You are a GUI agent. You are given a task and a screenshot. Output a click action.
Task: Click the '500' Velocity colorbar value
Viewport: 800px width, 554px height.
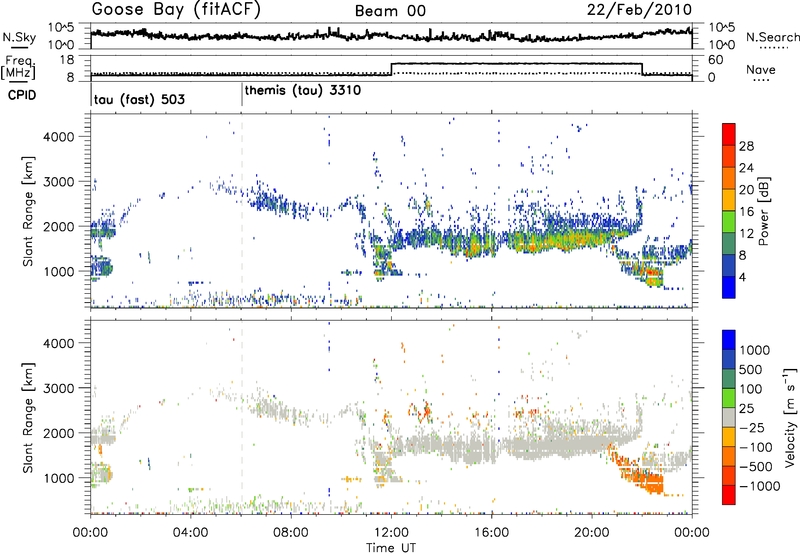pyautogui.click(x=751, y=369)
